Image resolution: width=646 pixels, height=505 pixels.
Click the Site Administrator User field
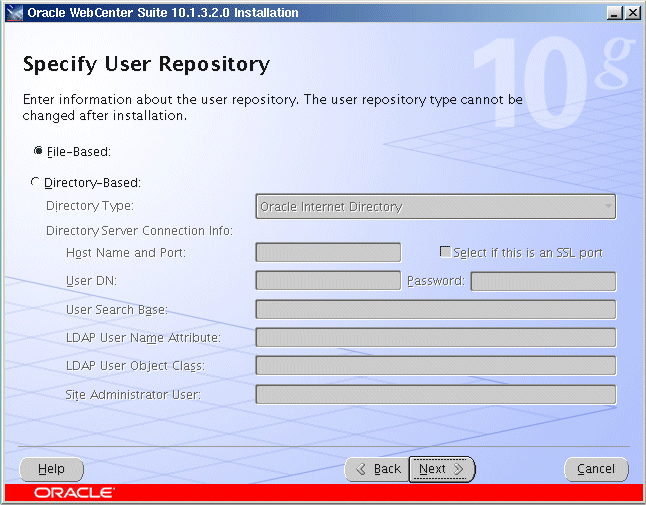coord(435,395)
